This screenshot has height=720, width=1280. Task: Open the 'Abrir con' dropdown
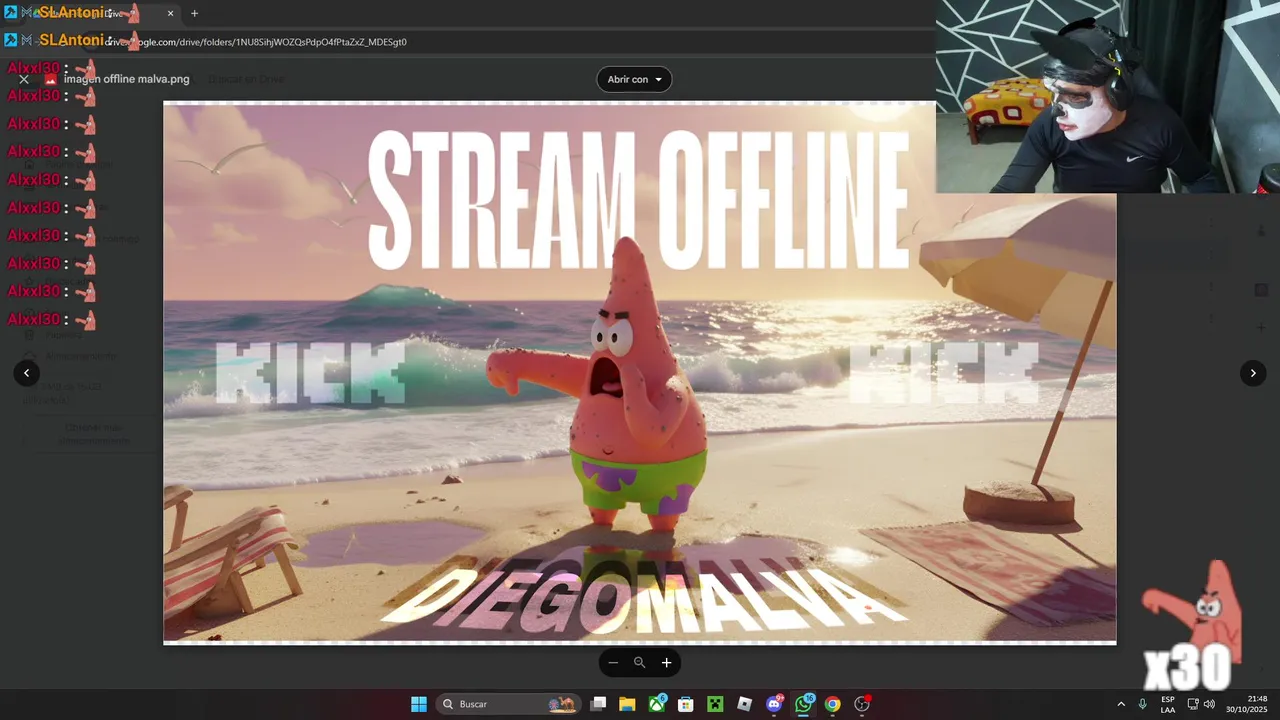click(x=634, y=79)
